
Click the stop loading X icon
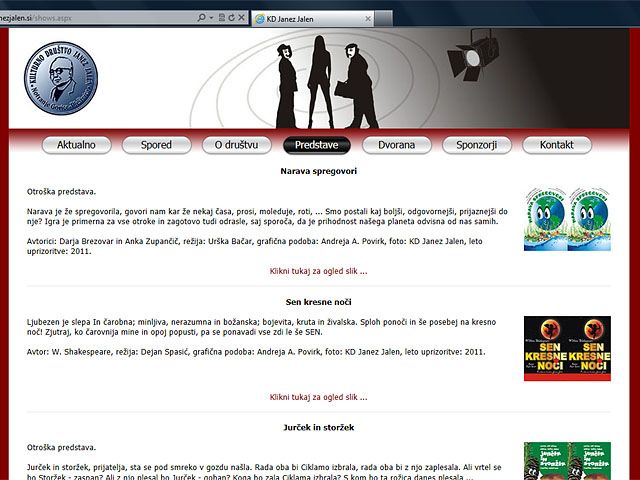(241, 18)
